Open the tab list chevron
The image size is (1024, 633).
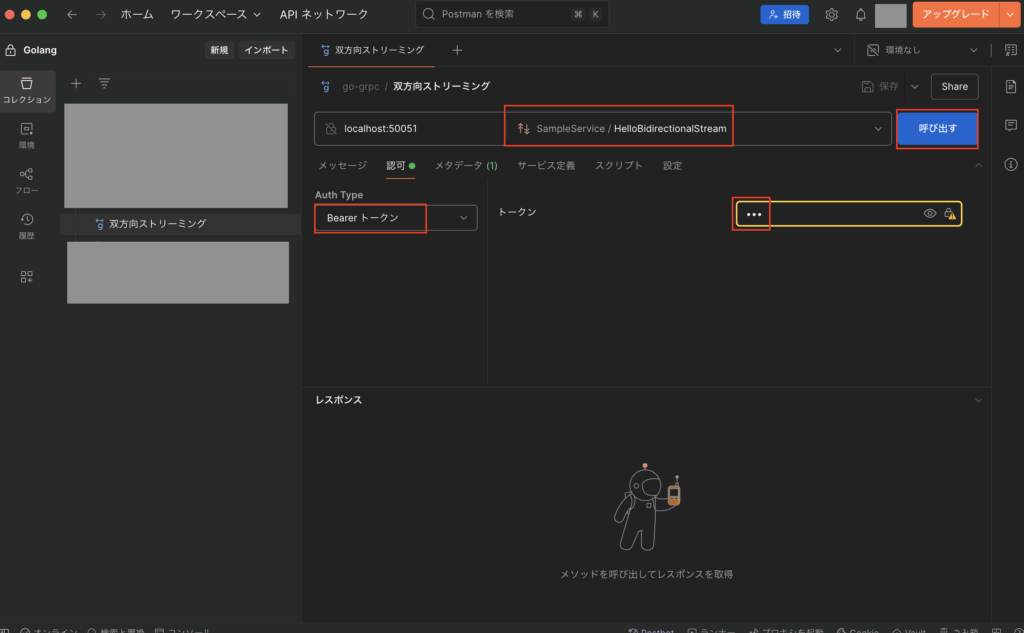click(x=837, y=50)
